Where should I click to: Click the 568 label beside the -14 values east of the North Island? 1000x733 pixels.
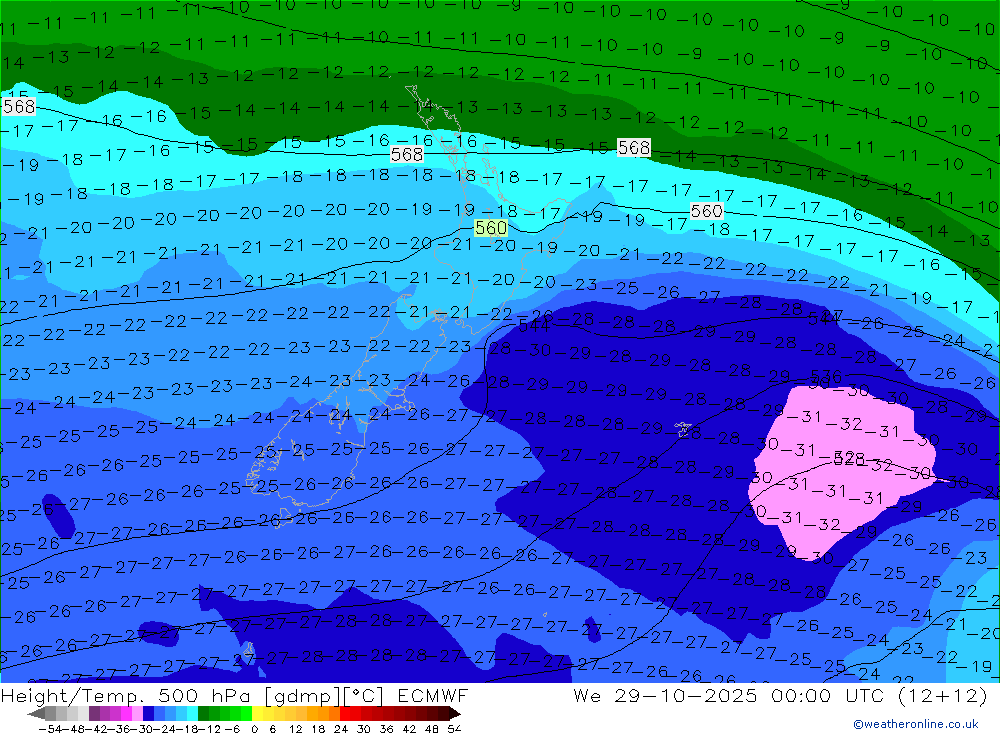pos(634,148)
